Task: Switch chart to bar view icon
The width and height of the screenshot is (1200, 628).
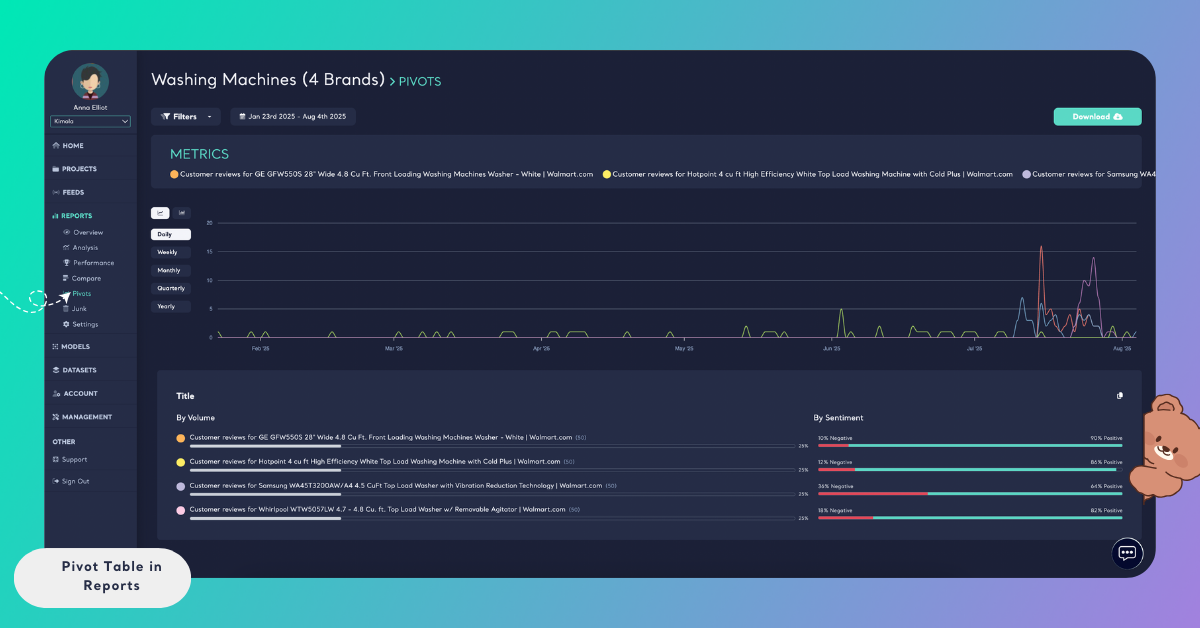Action: point(182,213)
